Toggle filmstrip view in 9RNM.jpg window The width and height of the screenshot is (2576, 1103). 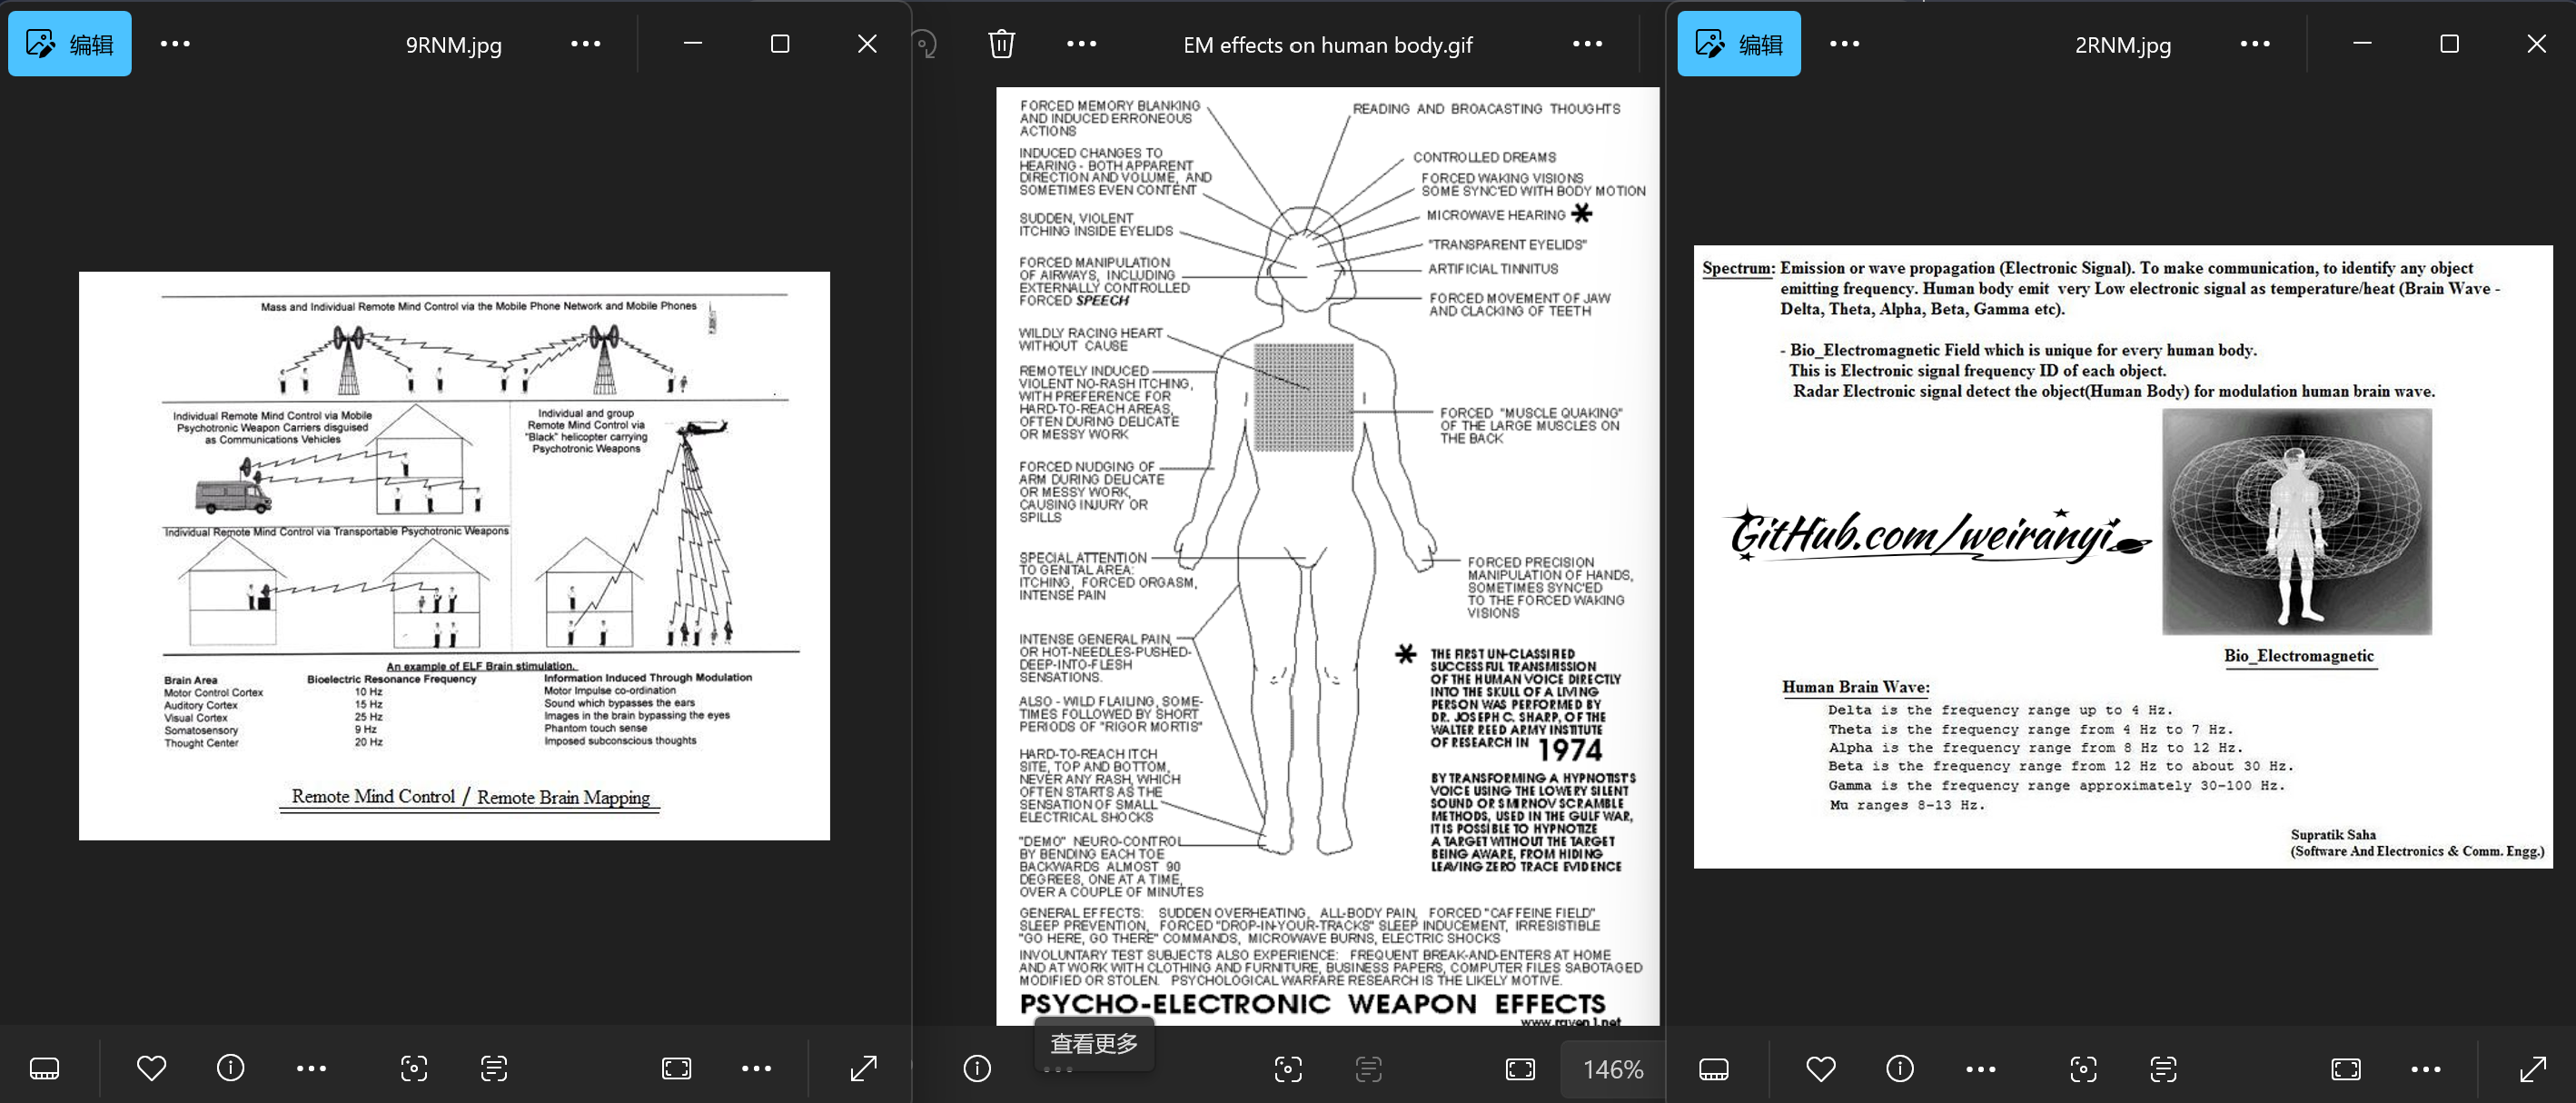45,1068
